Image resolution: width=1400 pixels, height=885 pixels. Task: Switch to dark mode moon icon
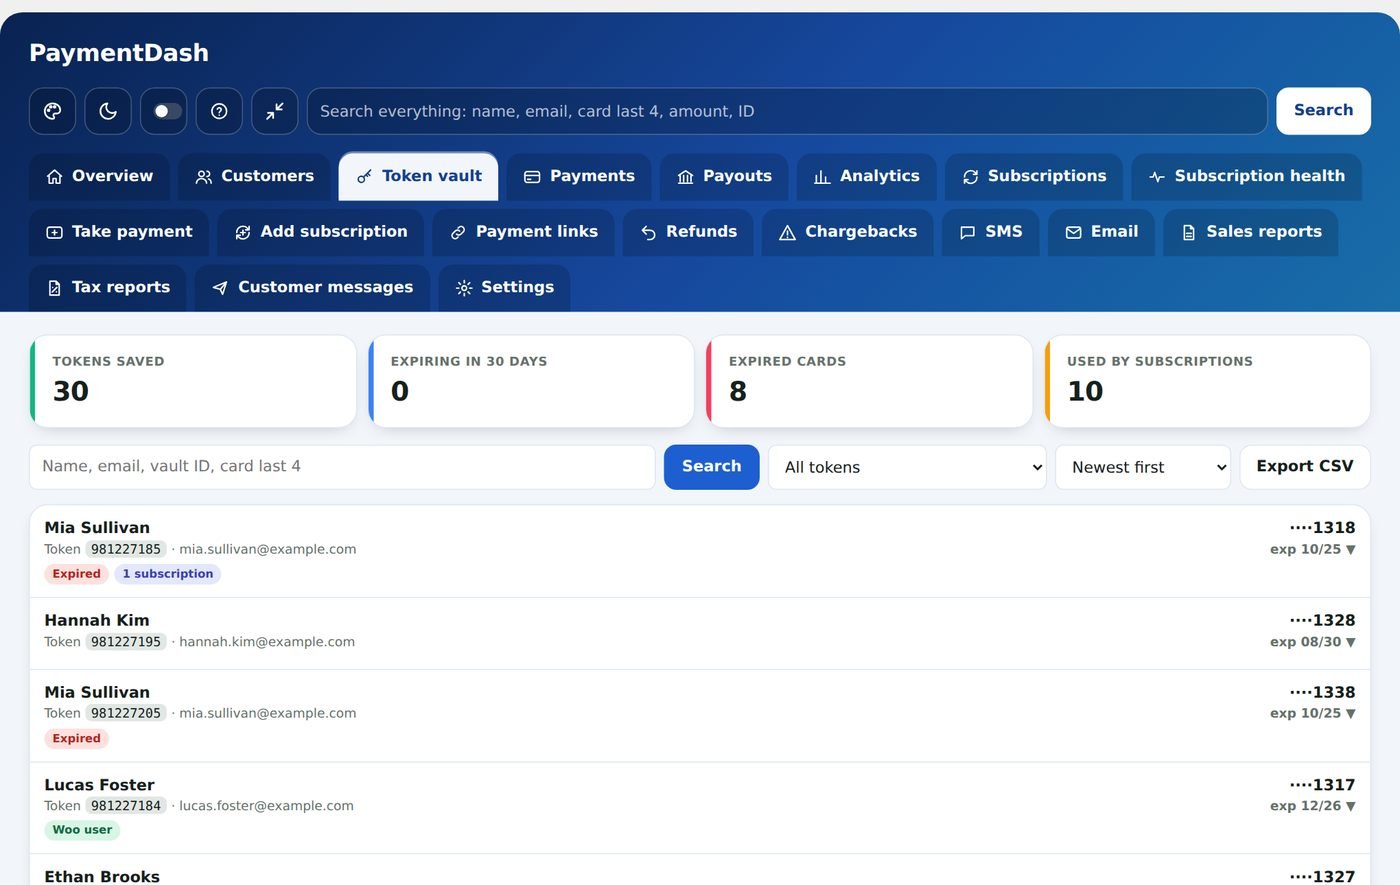coord(108,111)
